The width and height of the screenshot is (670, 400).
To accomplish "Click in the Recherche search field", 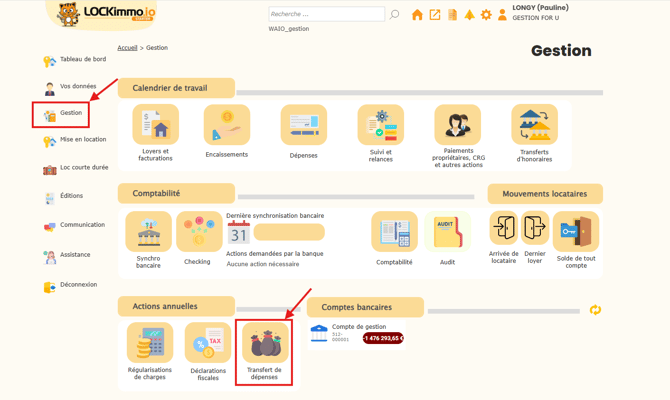I will click(x=326, y=14).
